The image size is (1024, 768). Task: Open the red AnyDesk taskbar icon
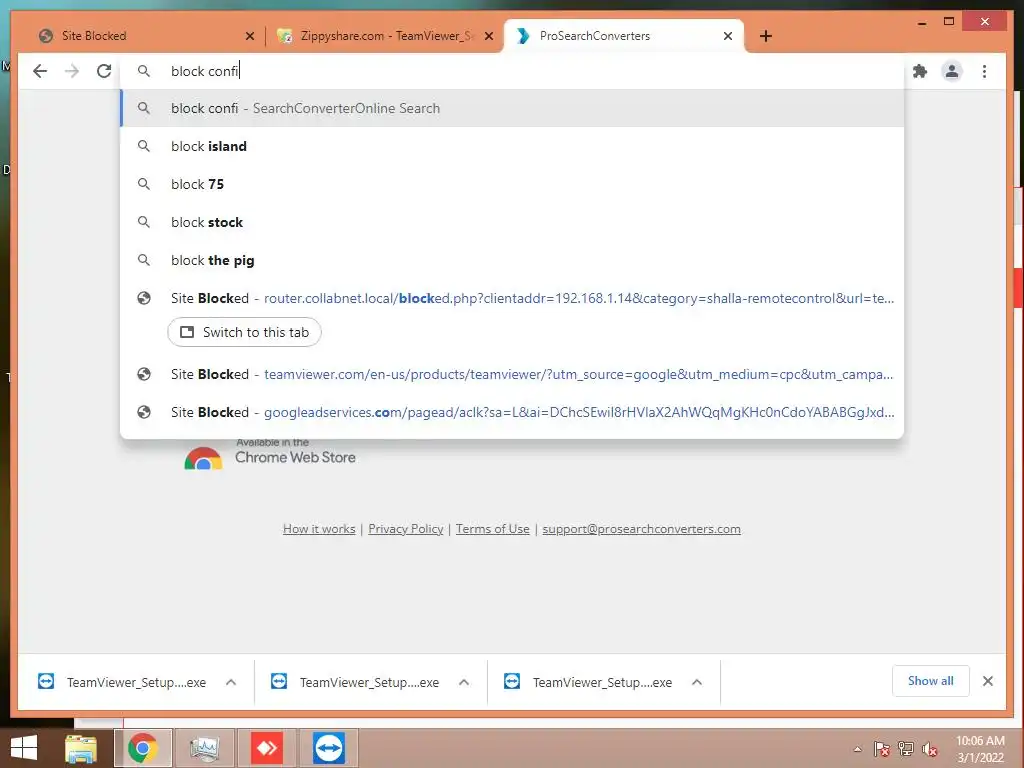[x=266, y=748]
